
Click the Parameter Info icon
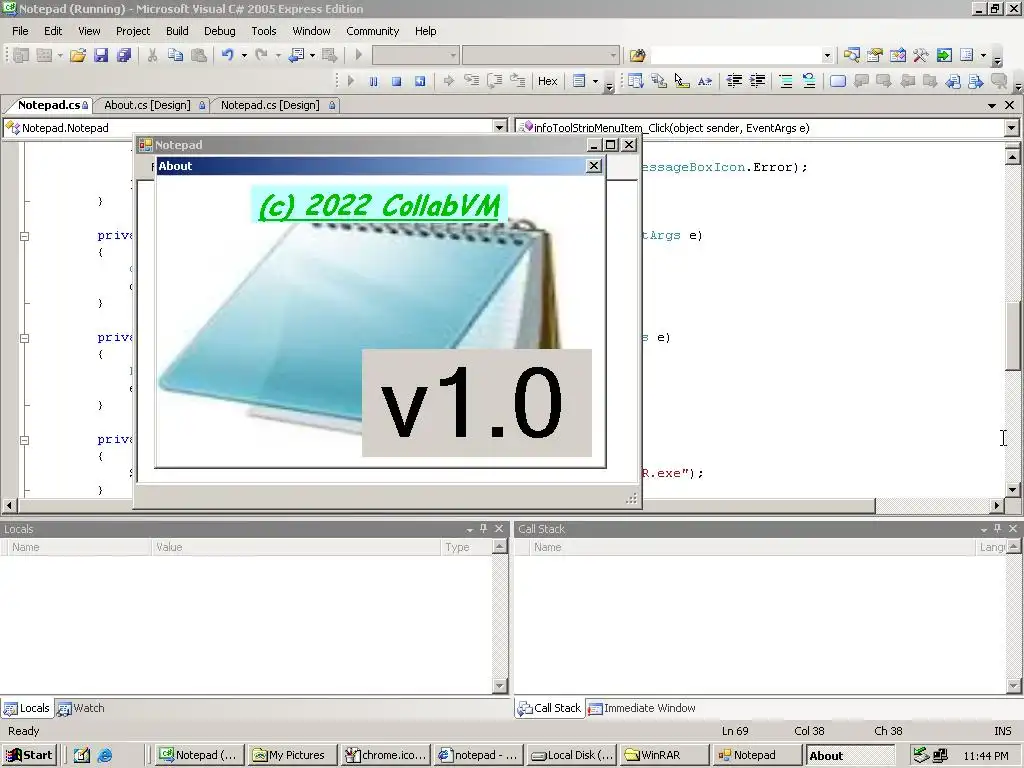[x=659, y=81]
